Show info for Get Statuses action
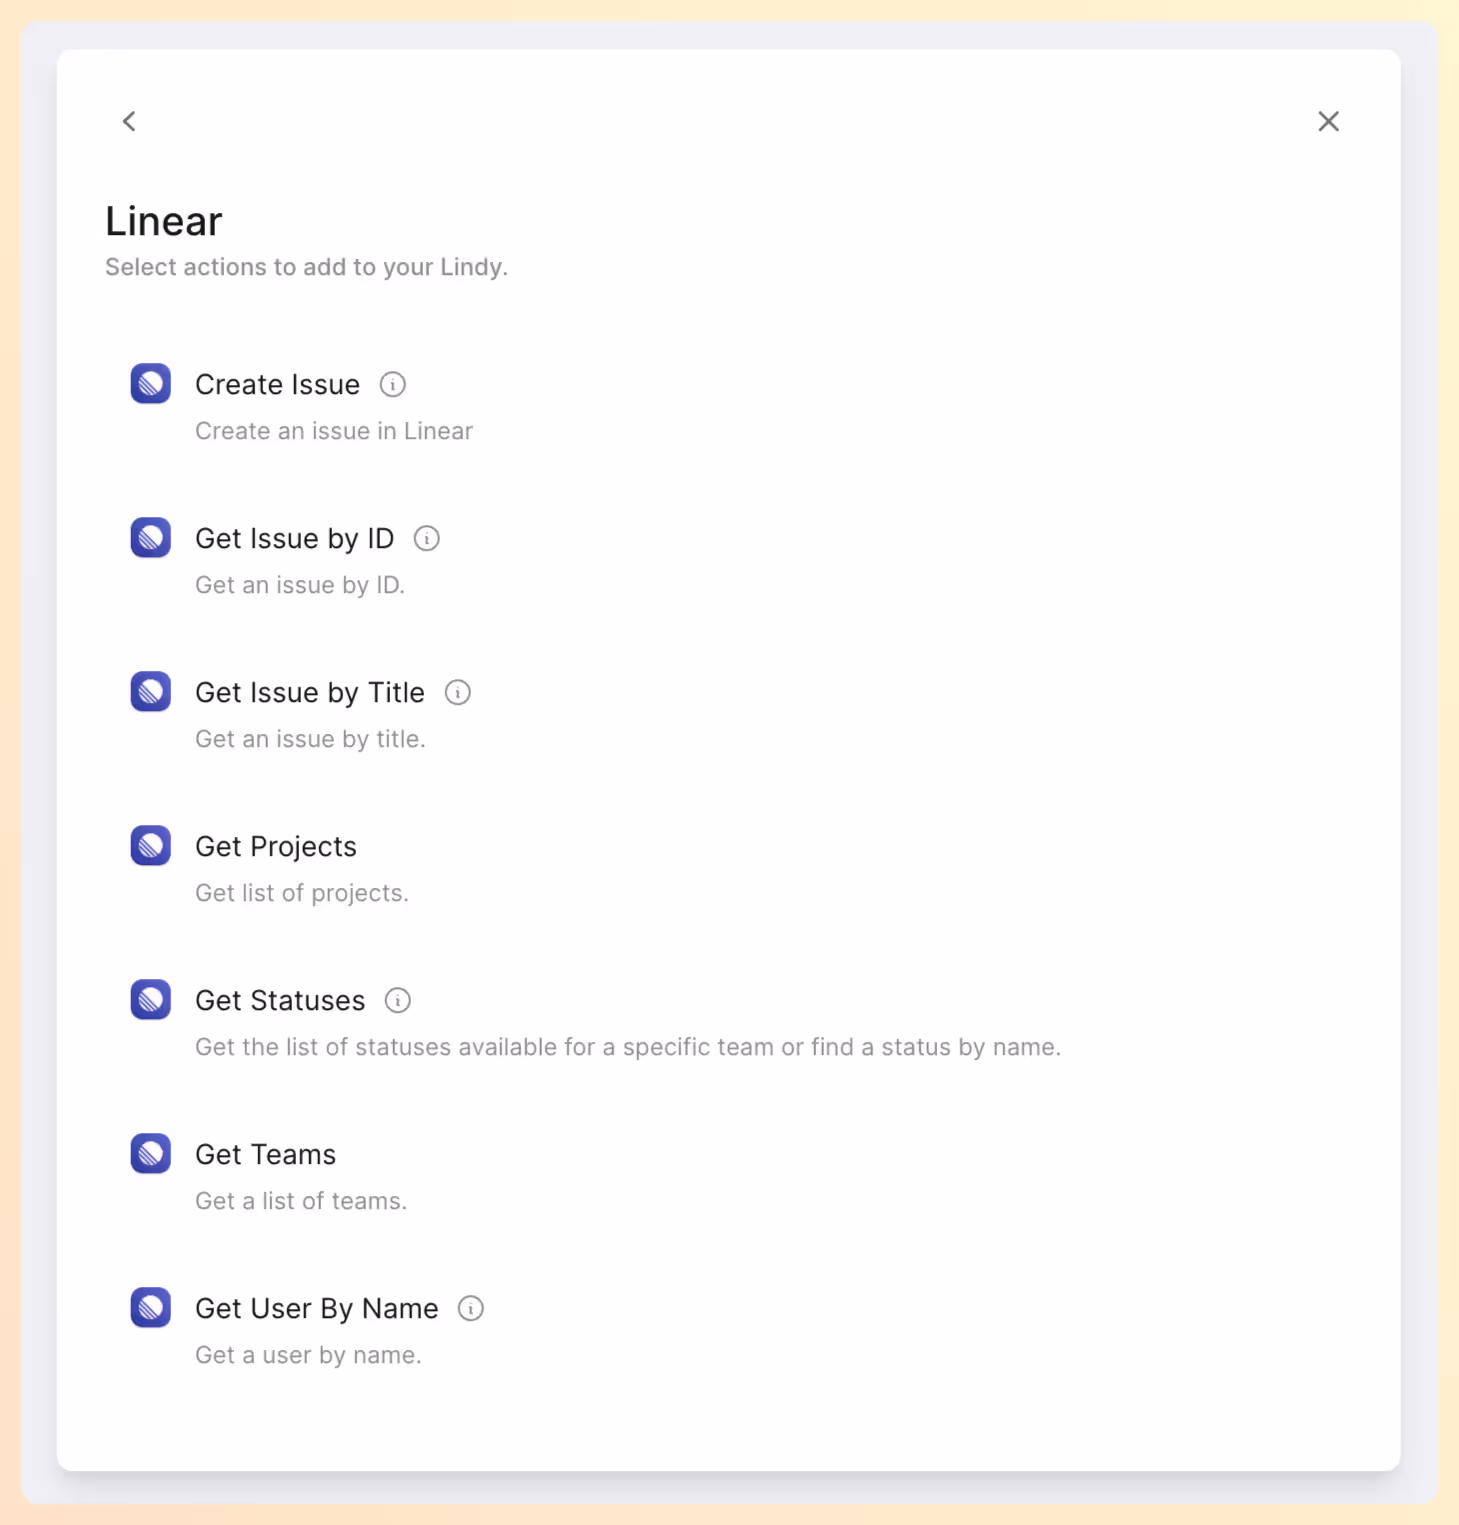This screenshot has height=1525, width=1459. click(398, 1001)
